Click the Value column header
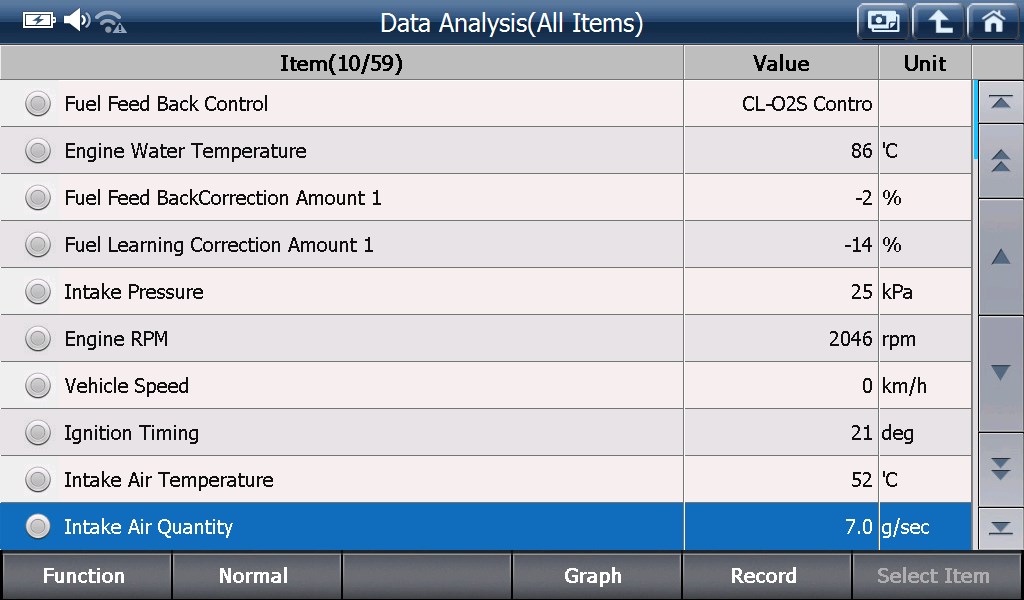 click(781, 63)
